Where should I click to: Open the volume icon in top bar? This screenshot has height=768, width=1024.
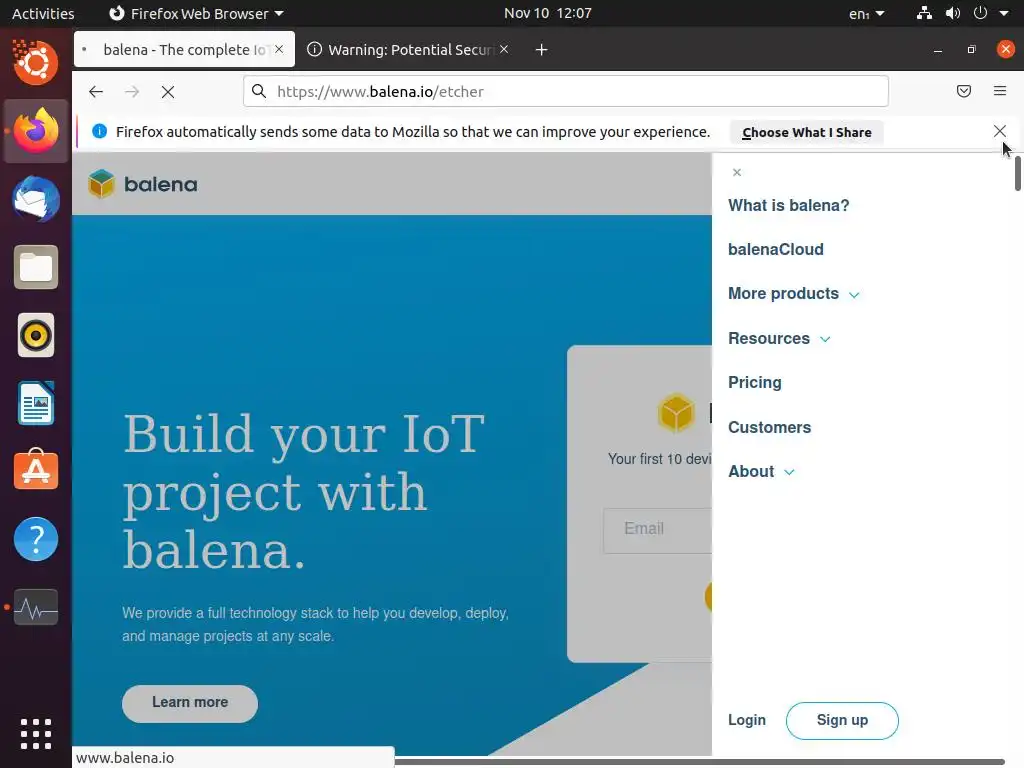click(x=953, y=13)
